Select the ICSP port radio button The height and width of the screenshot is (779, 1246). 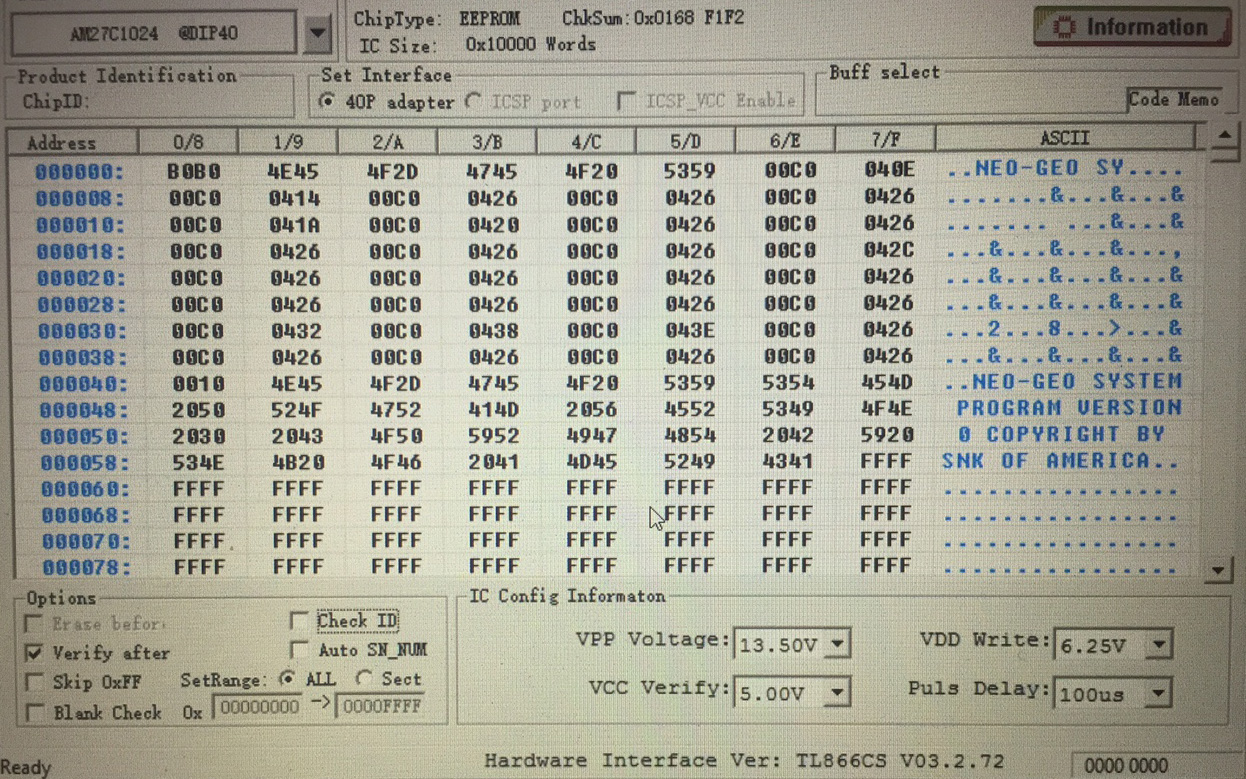pos(474,101)
